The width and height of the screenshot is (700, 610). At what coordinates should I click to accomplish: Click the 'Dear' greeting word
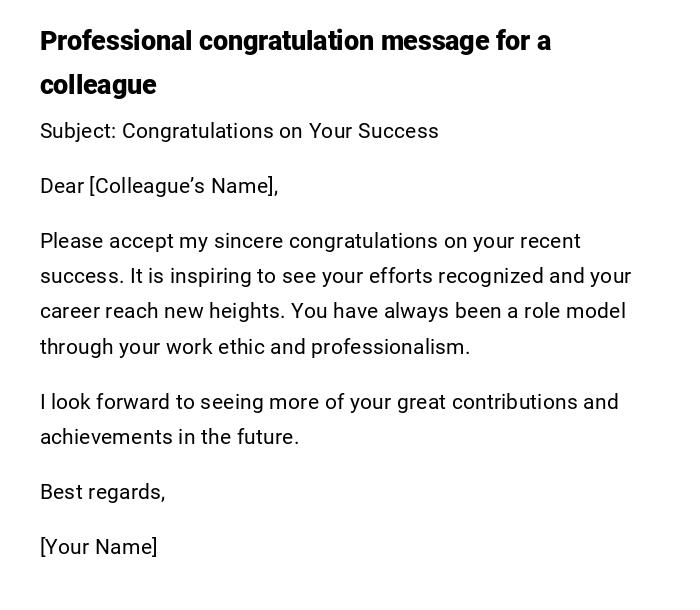61,186
